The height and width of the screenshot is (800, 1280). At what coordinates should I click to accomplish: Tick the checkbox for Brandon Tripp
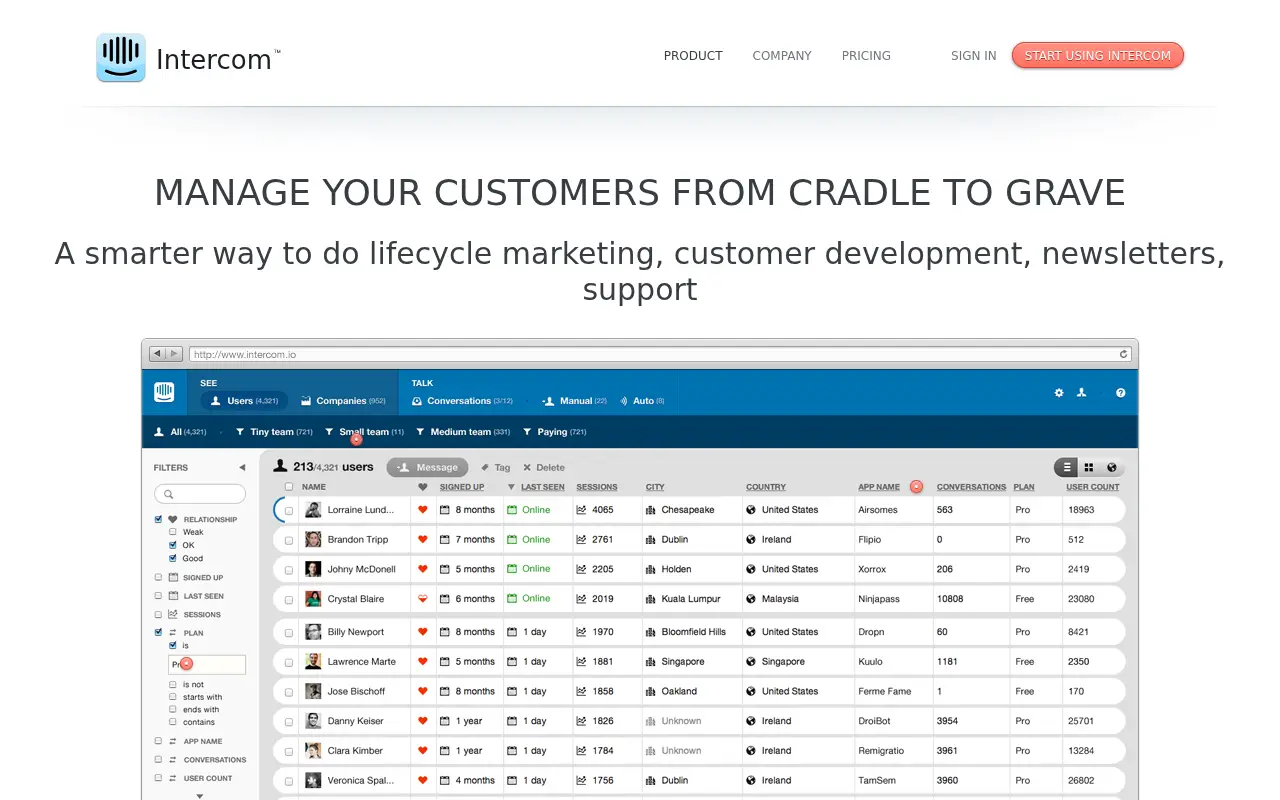tap(289, 540)
